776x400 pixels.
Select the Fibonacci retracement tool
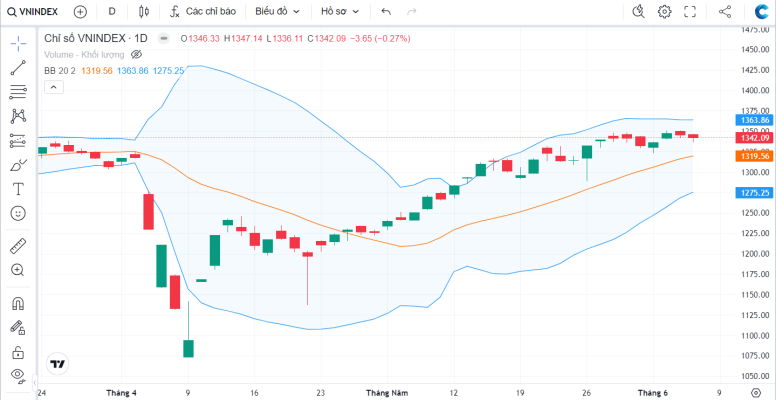click(18, 92)
